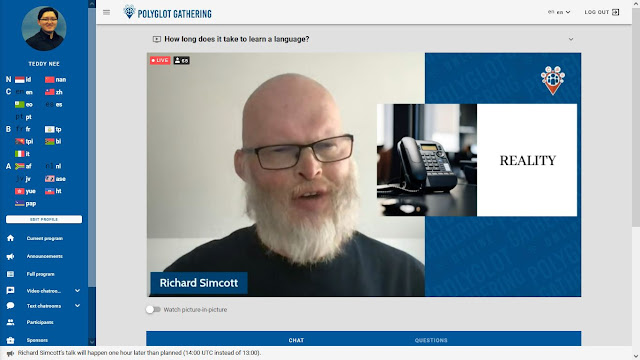Click Teddy Nee profile picture
Screen dimensions: 640x360
44,28
